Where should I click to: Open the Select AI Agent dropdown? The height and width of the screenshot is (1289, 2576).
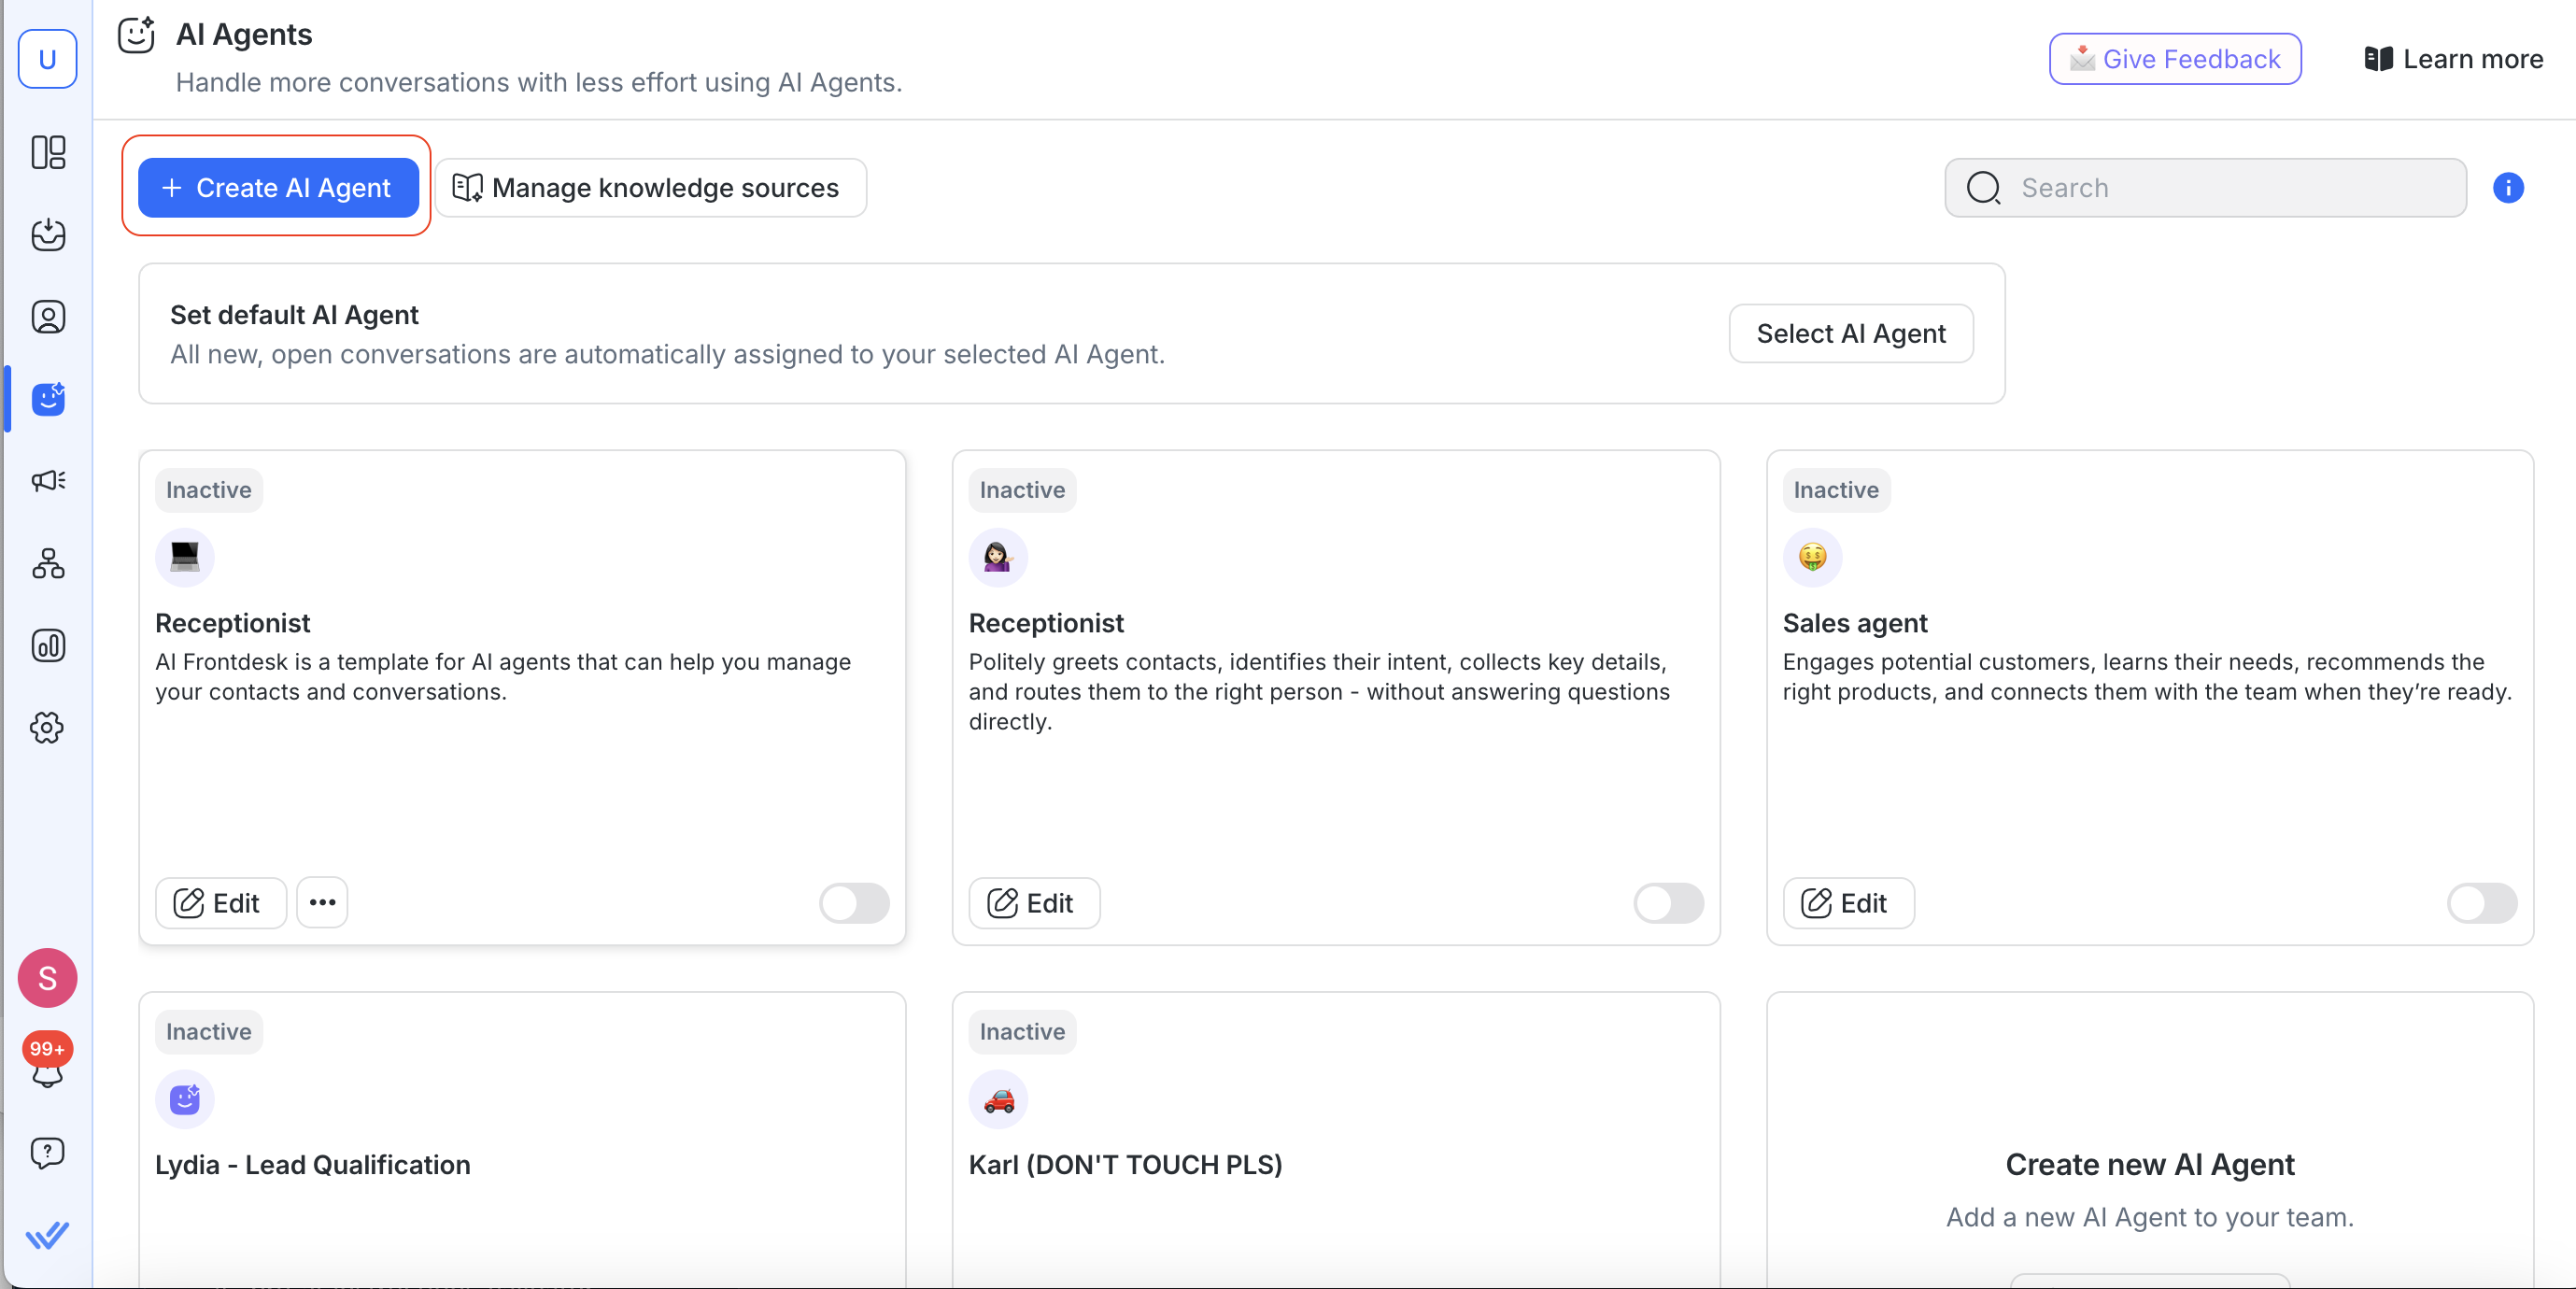coord(1850,333)
